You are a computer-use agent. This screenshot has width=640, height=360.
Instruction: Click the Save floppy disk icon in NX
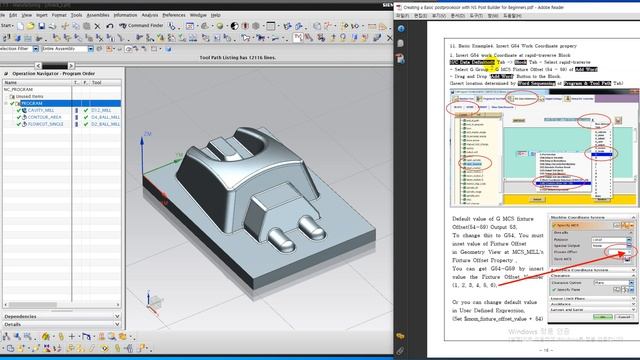[41, 26]
